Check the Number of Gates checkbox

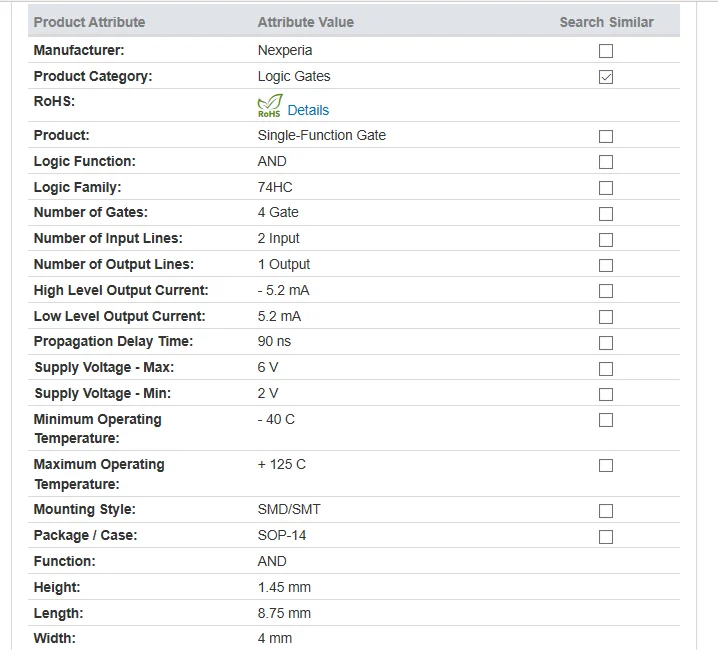tap(605, 213)
